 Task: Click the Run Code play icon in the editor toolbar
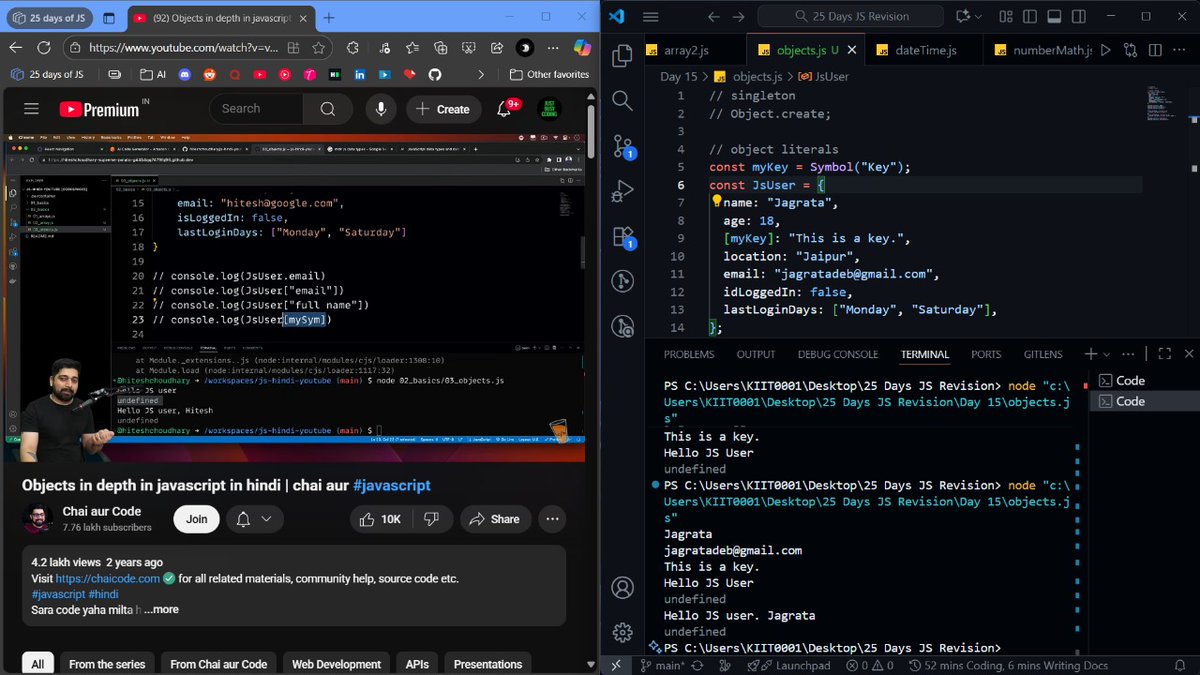coord(1108,50)
